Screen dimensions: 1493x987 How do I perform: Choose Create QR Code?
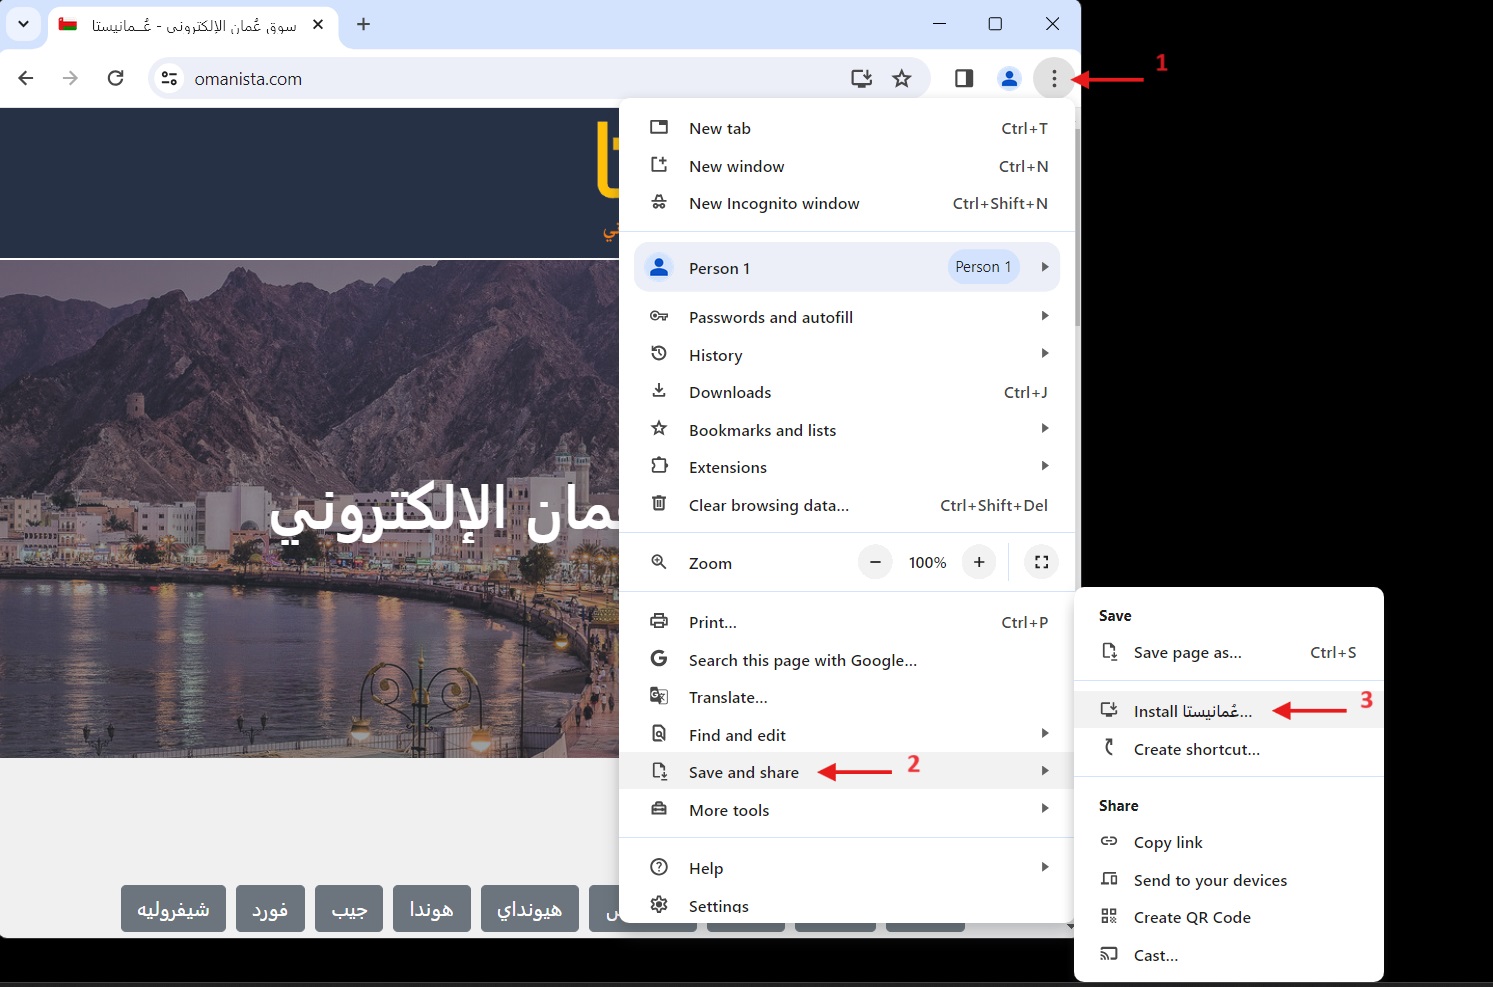(x=1229, y=917)
